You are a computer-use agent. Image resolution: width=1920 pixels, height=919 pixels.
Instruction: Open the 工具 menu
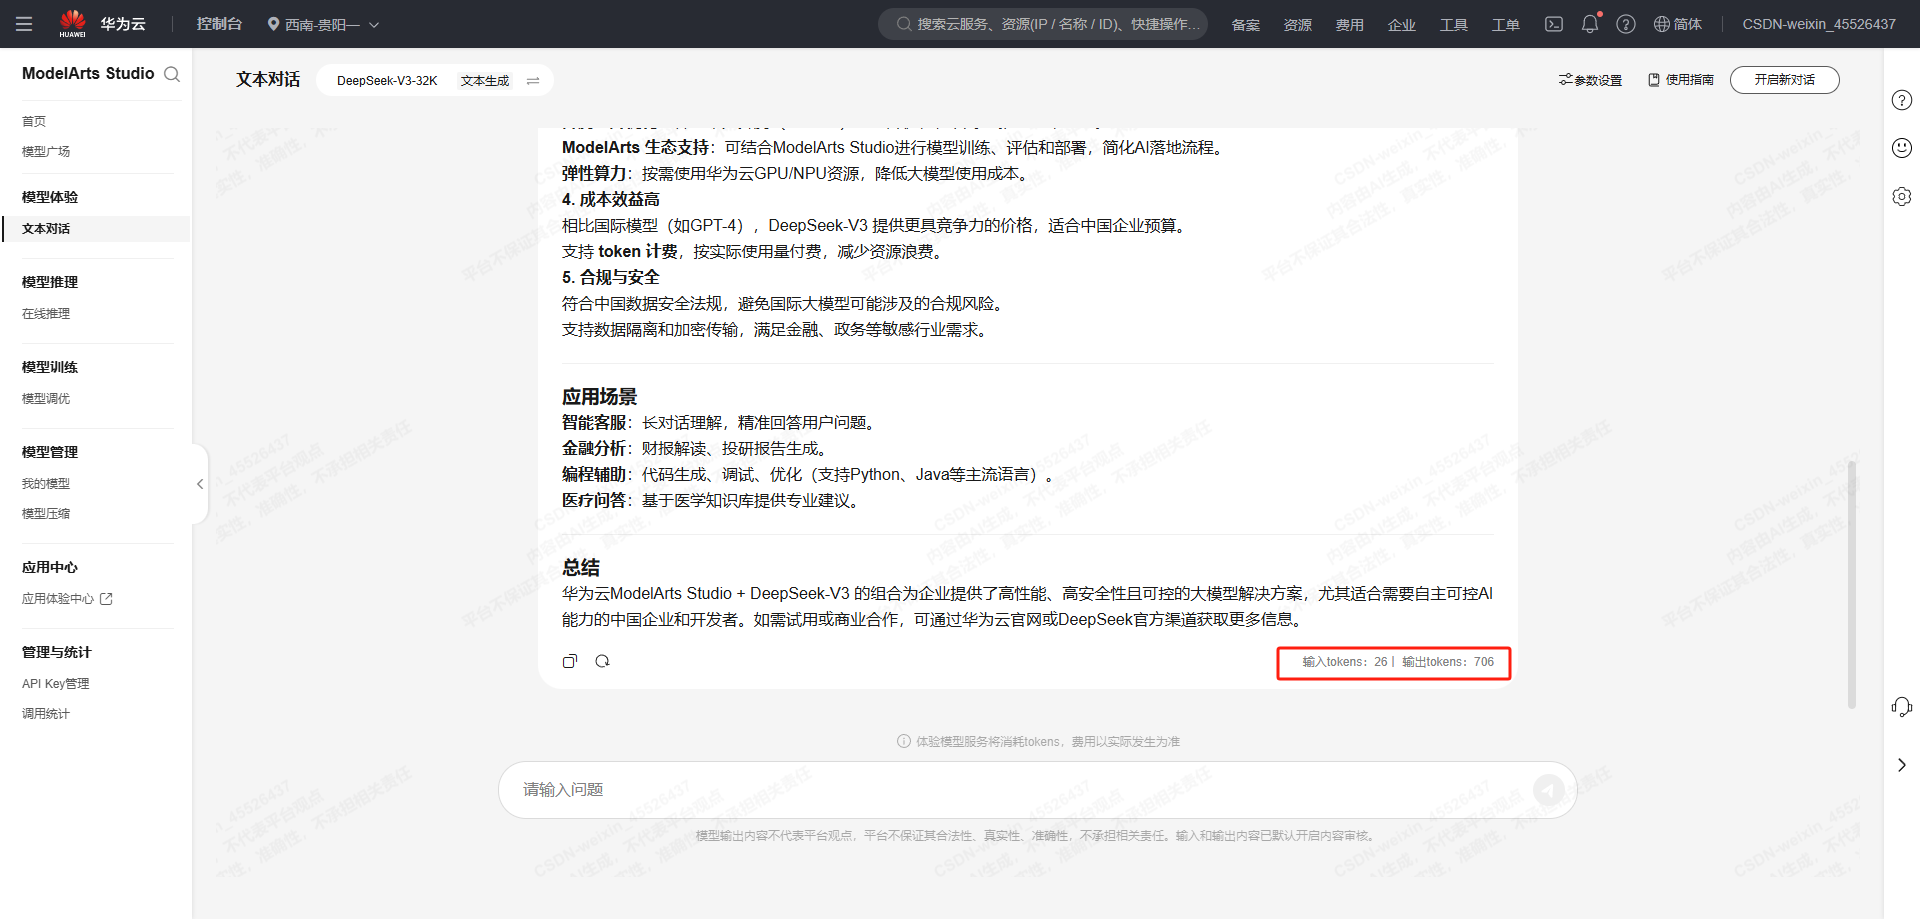1454,24
